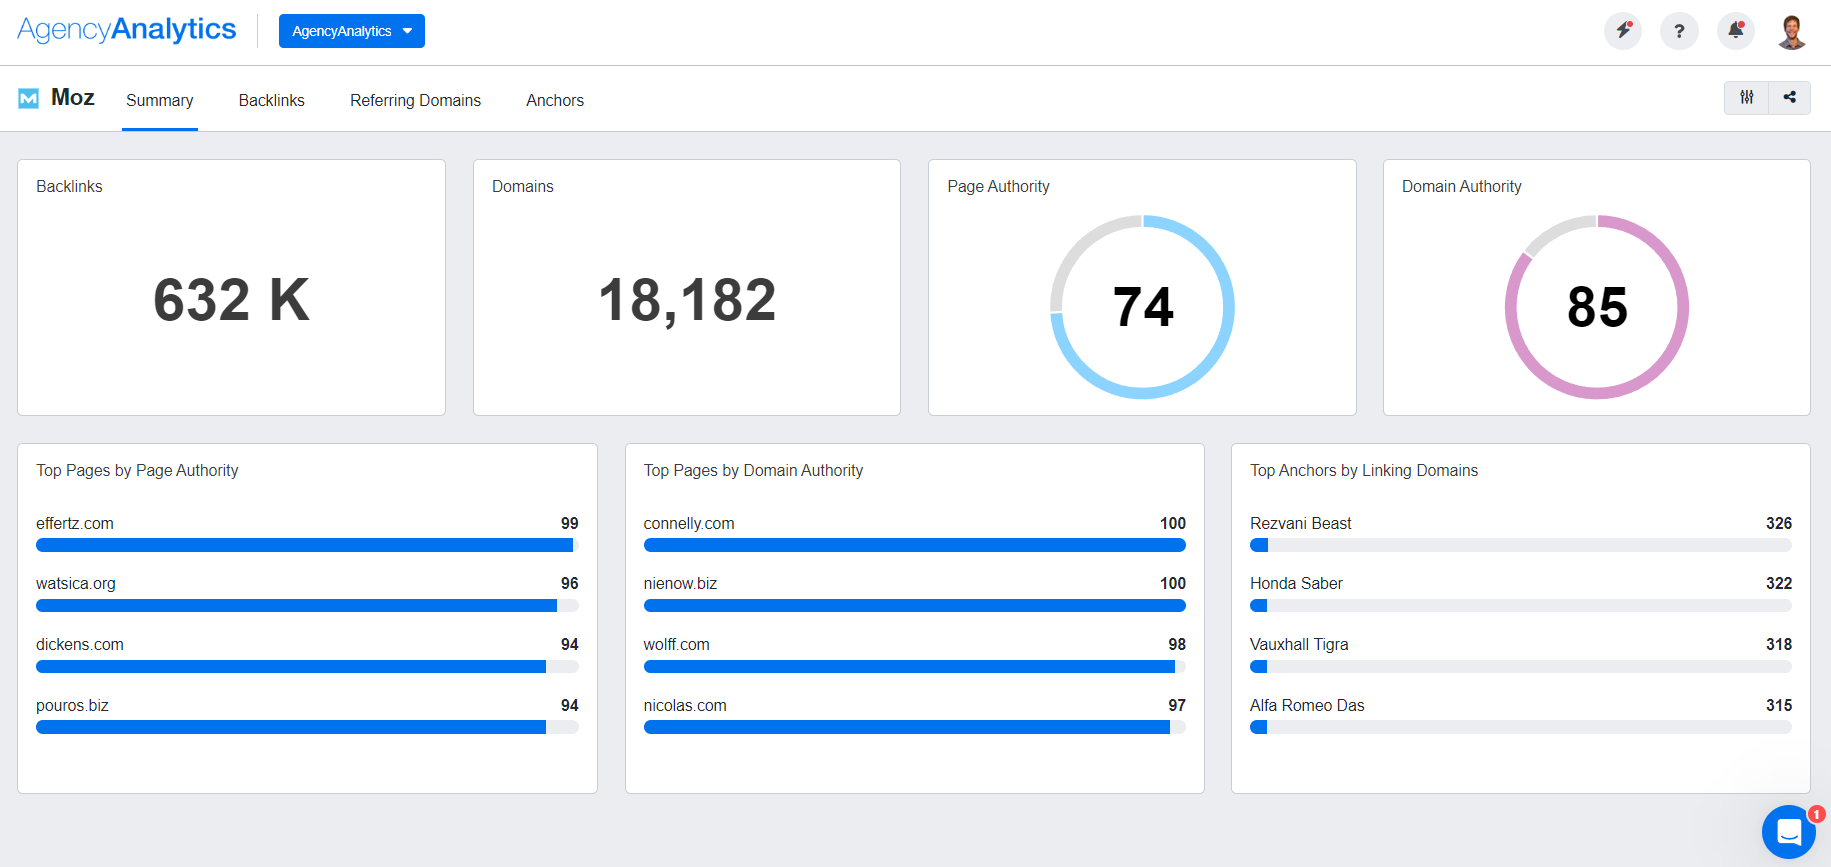Go to the Summary tab
Viewport: 1831px width, 867px height.
(x=159, y=100)
